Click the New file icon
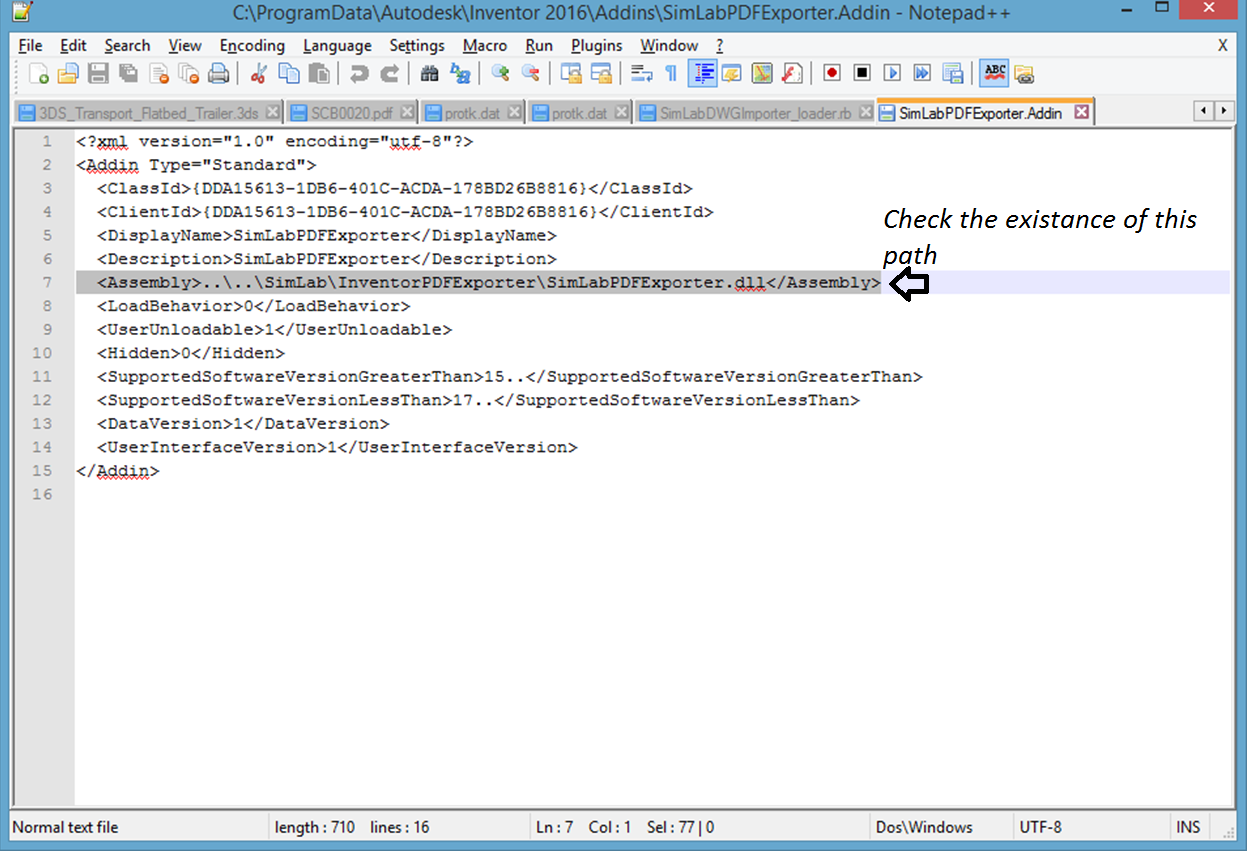Screen dimensions: 1248x852 pos(39,73)
